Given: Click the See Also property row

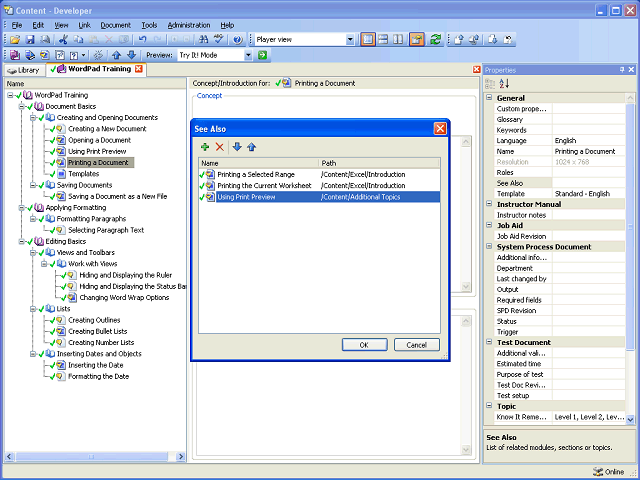Looking at the screenshot, I should [559, 183].
